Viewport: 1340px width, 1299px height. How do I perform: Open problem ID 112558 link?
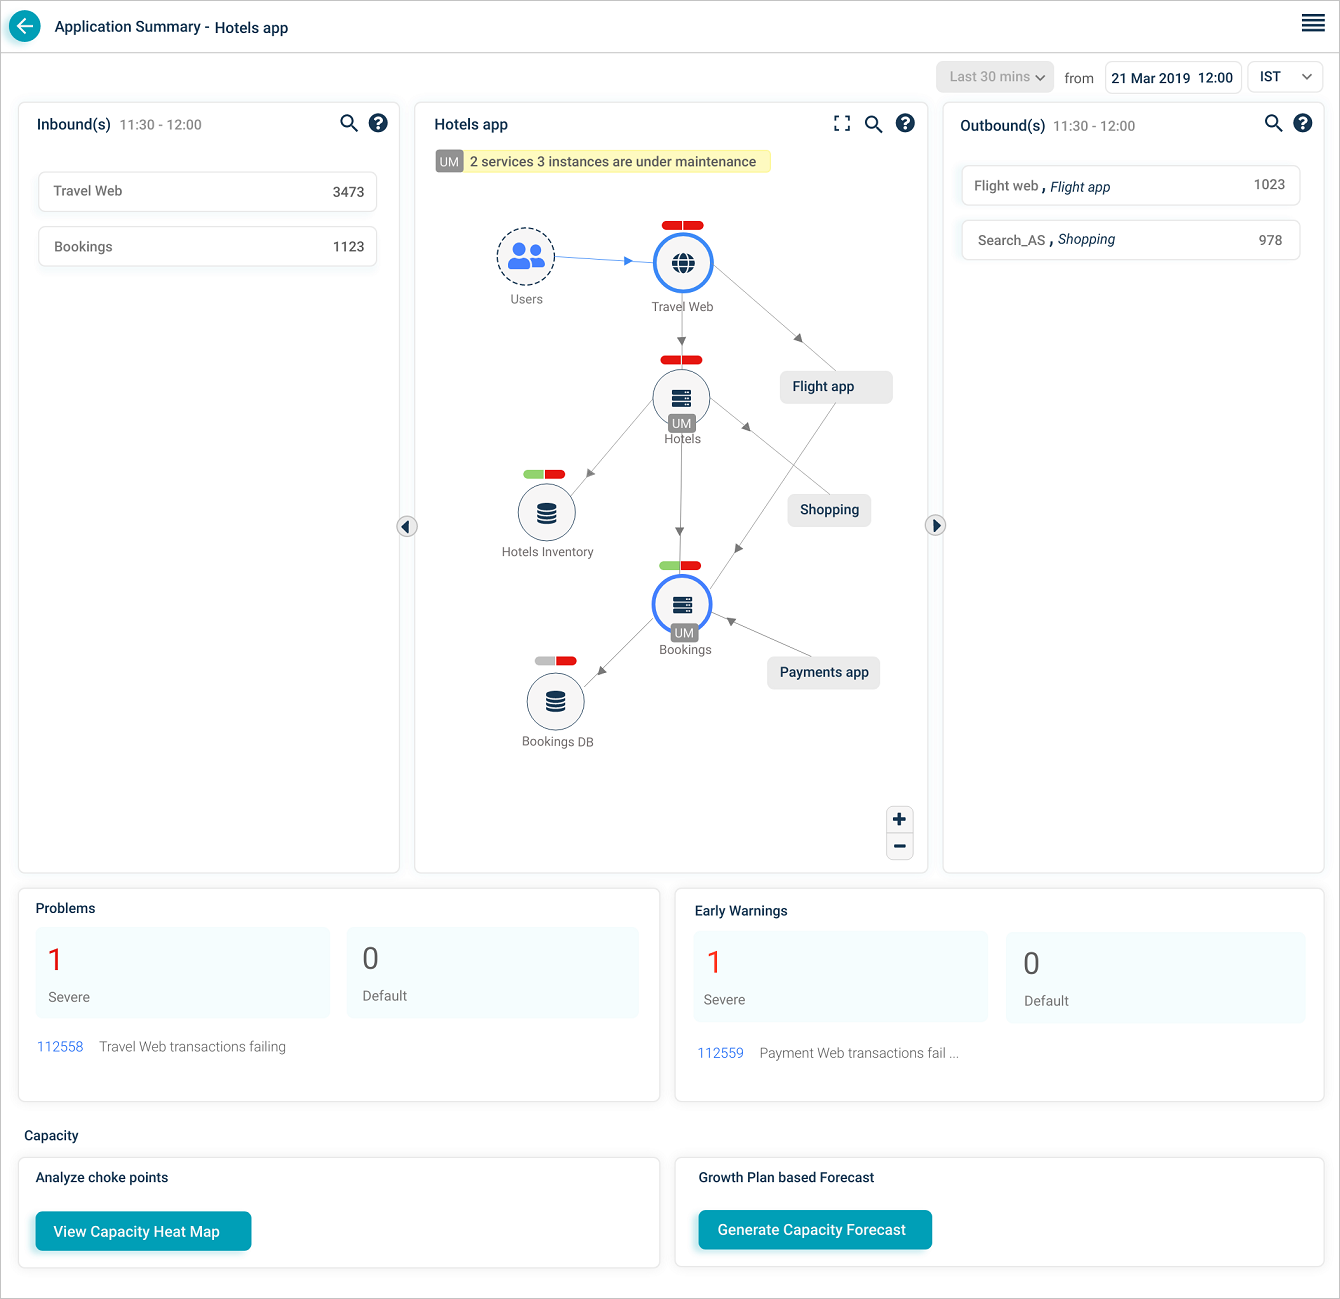point(60,1047)
